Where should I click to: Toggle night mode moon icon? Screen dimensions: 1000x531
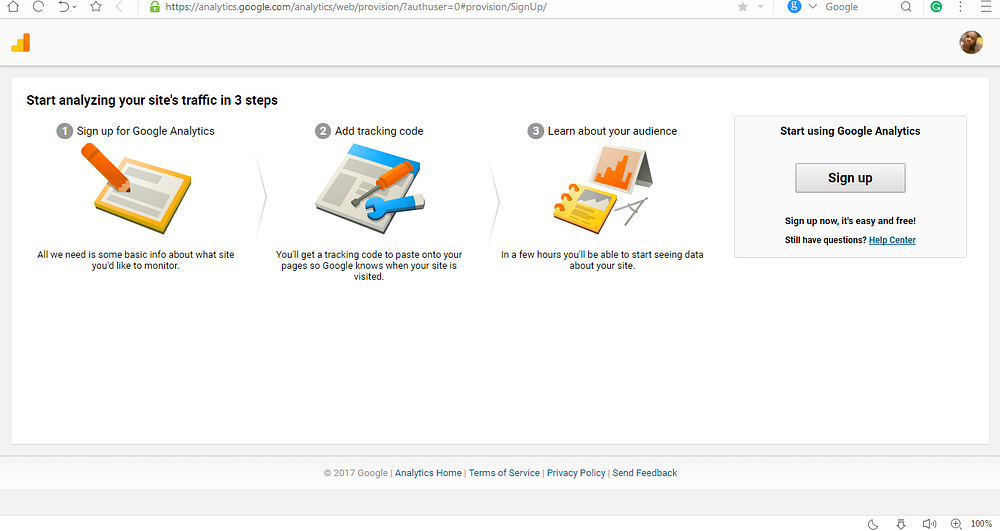click(873, 524)
